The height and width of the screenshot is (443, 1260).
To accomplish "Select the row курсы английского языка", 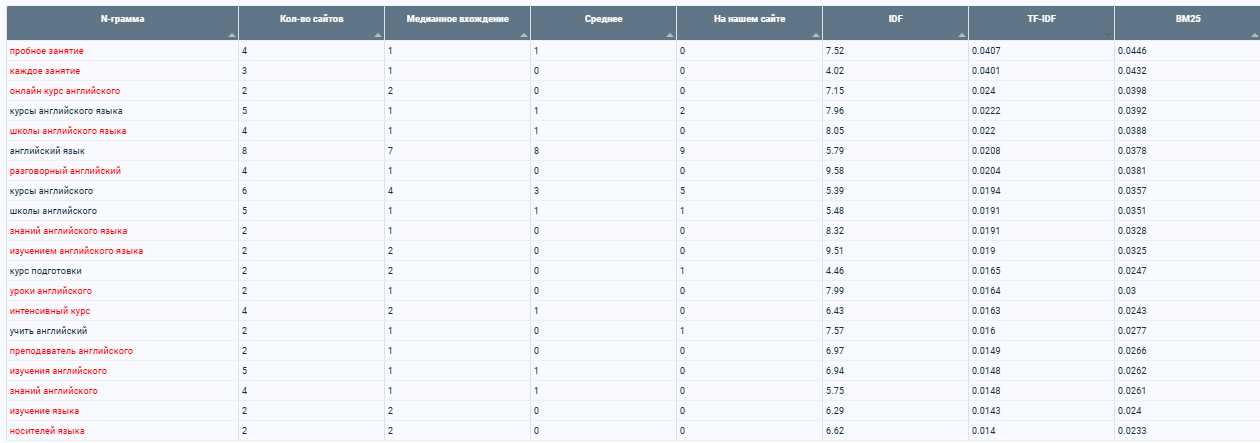I will tap(630, 110).
